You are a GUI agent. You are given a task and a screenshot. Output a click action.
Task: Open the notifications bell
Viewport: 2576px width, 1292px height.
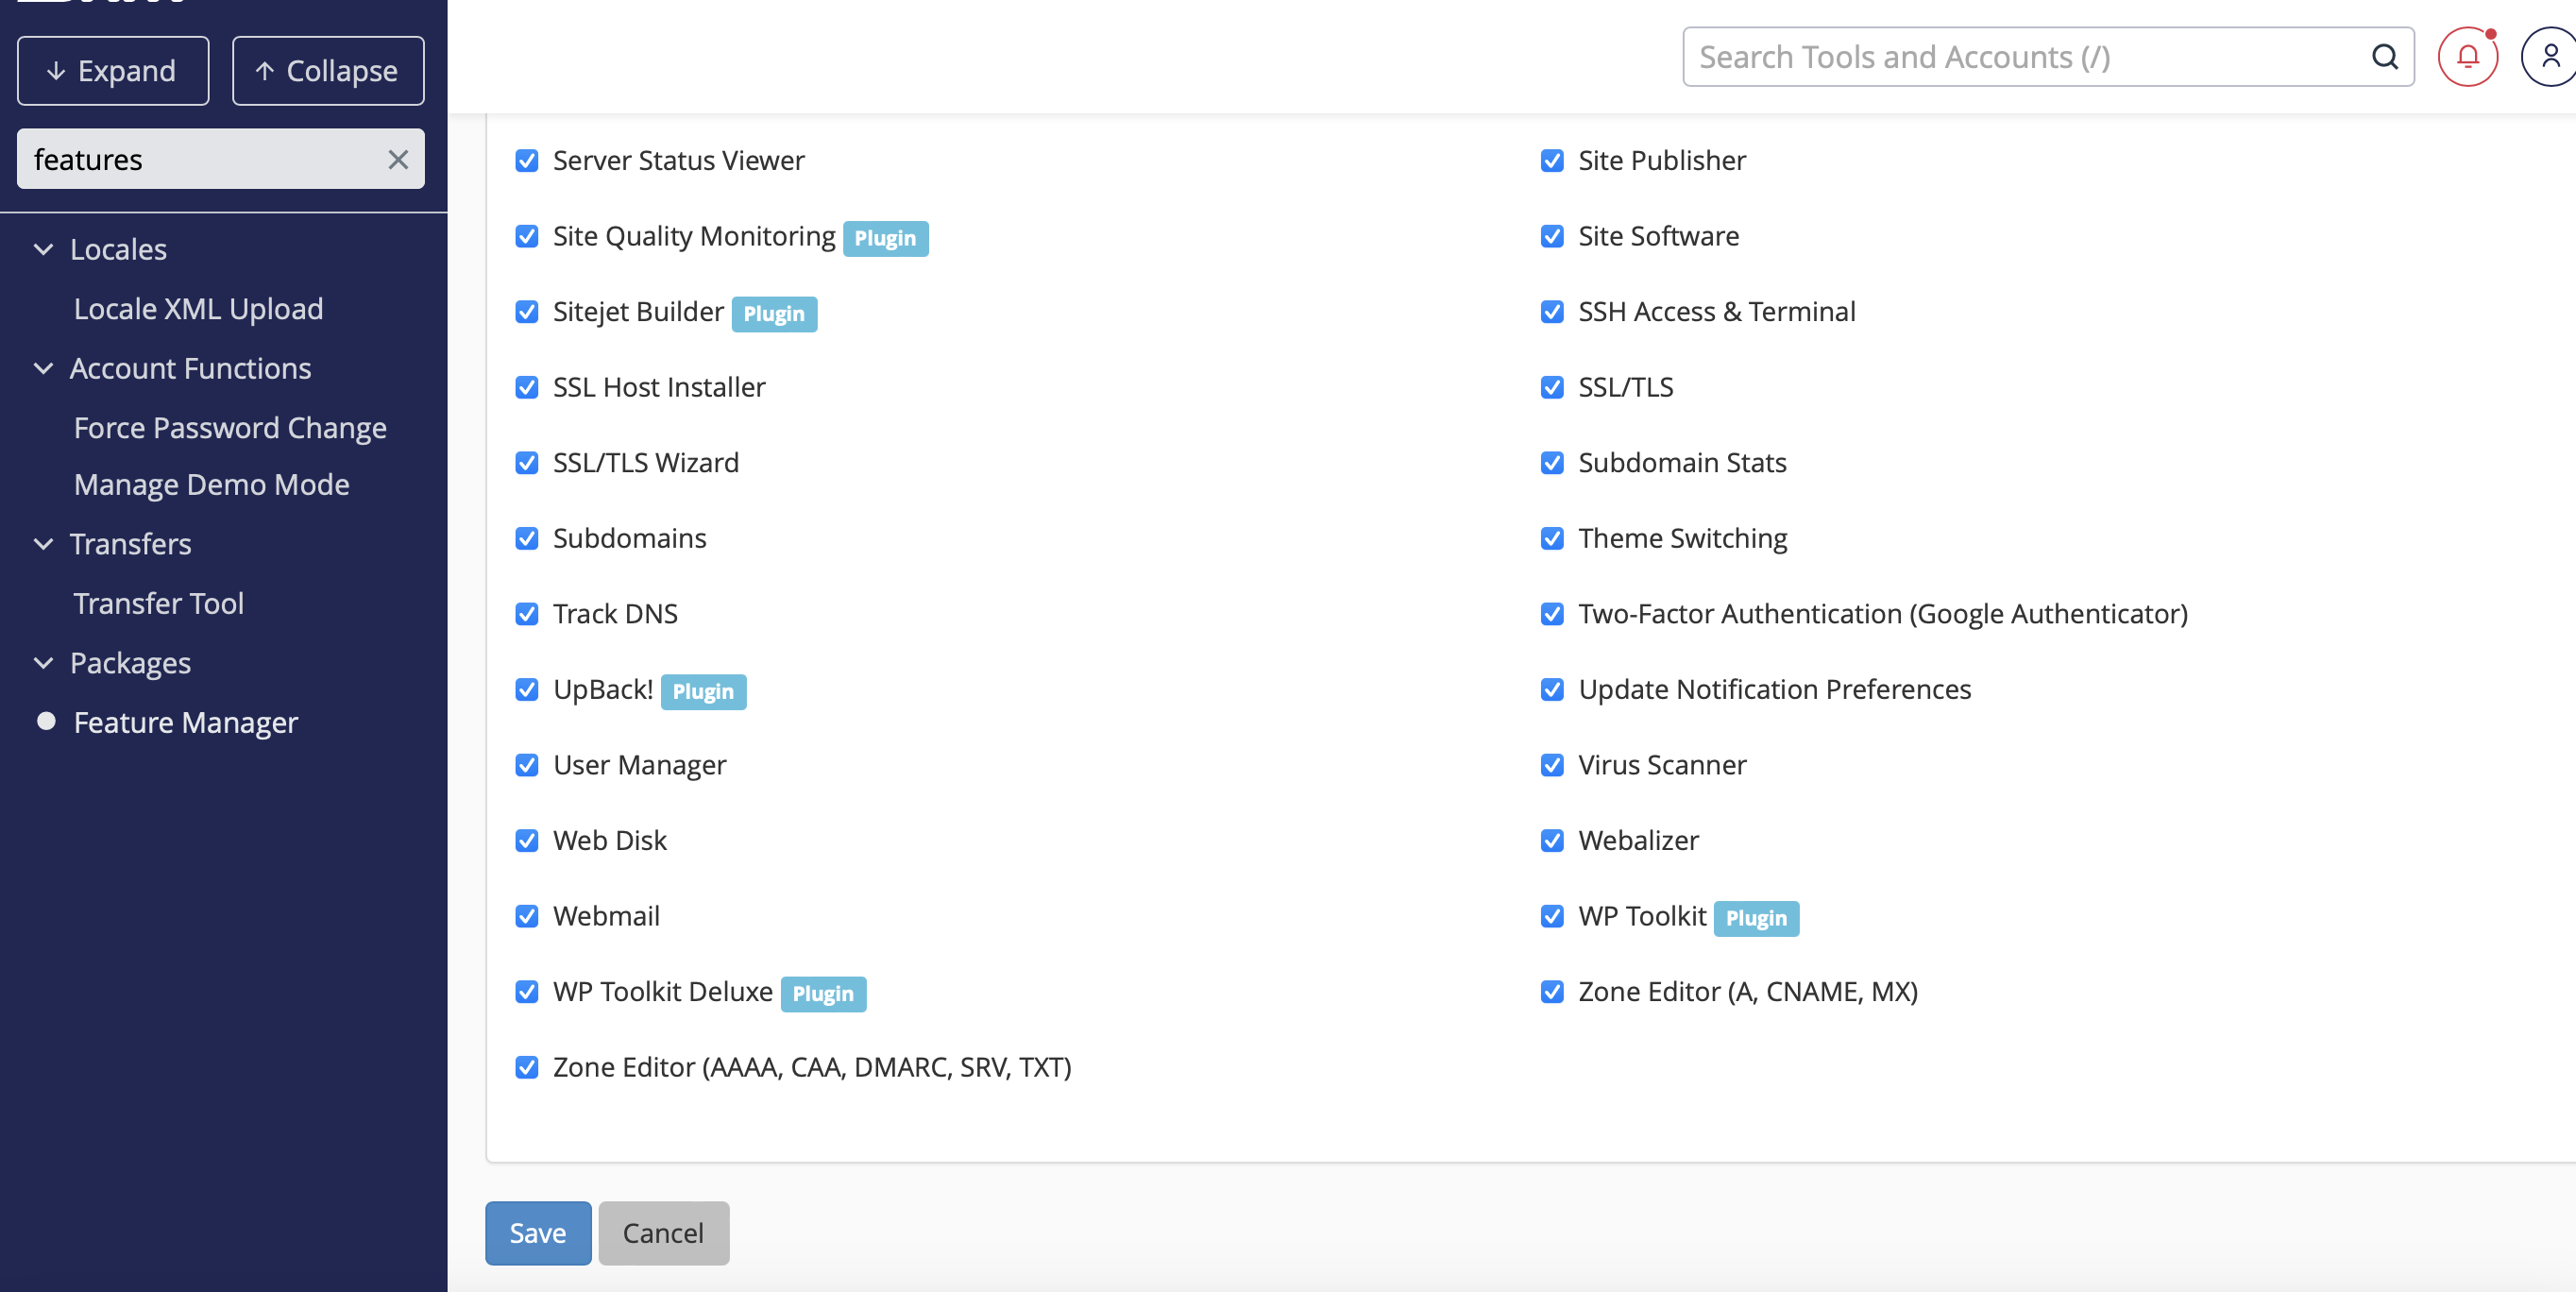(2467, 57)
